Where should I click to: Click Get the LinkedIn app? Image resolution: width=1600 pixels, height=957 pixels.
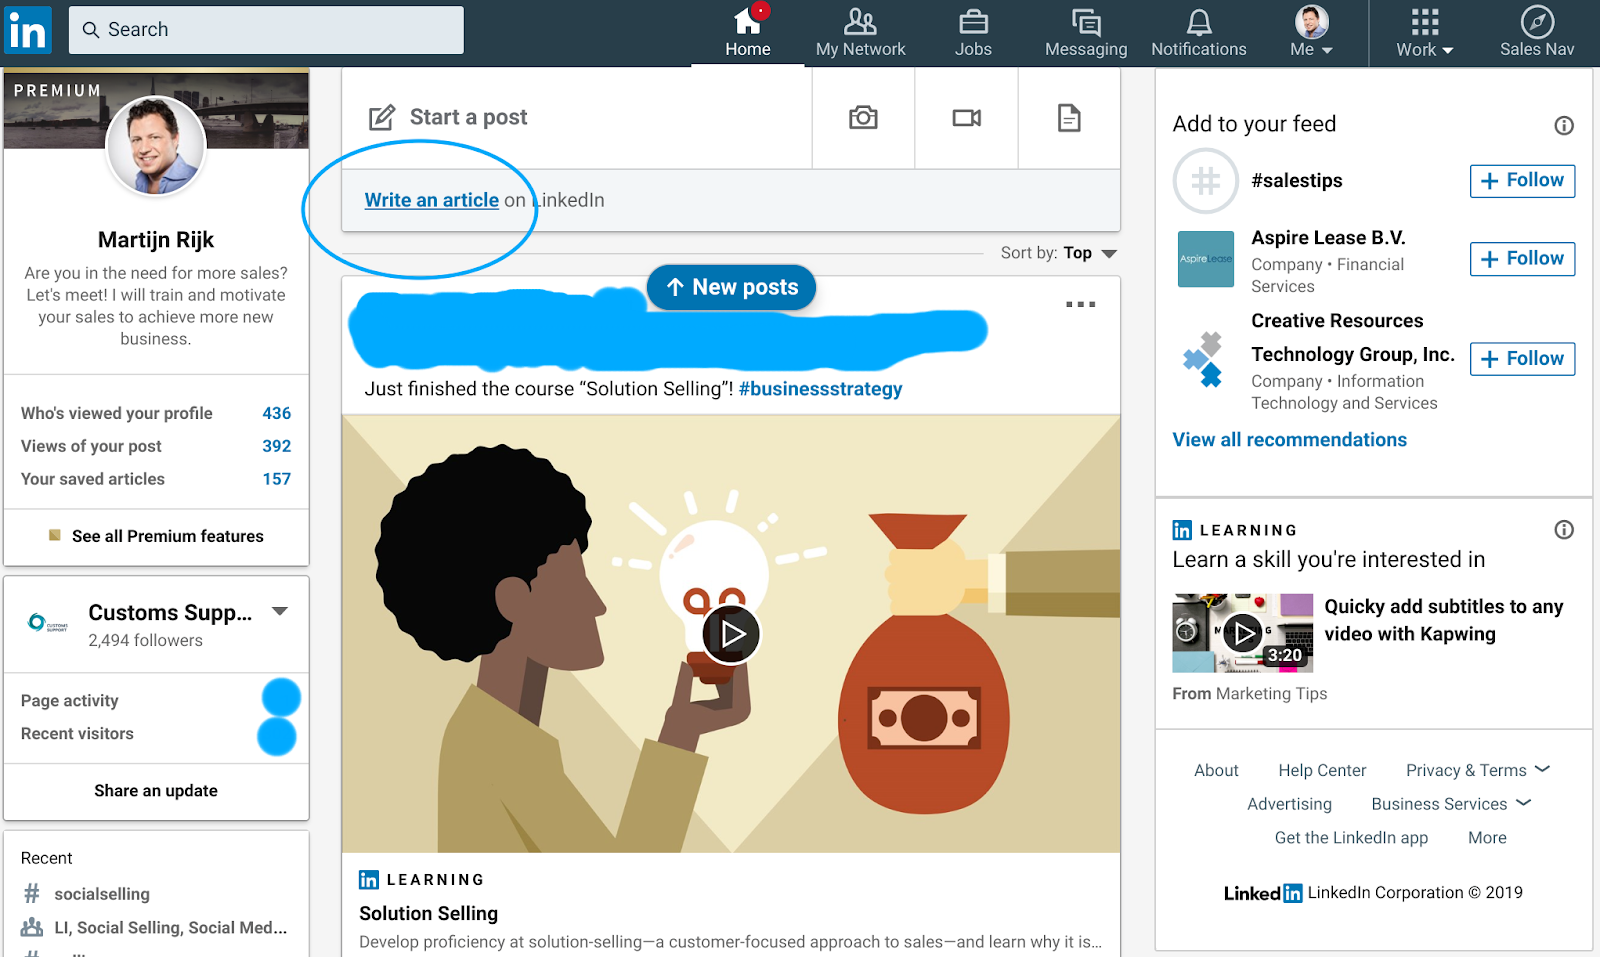[1351, 838]
